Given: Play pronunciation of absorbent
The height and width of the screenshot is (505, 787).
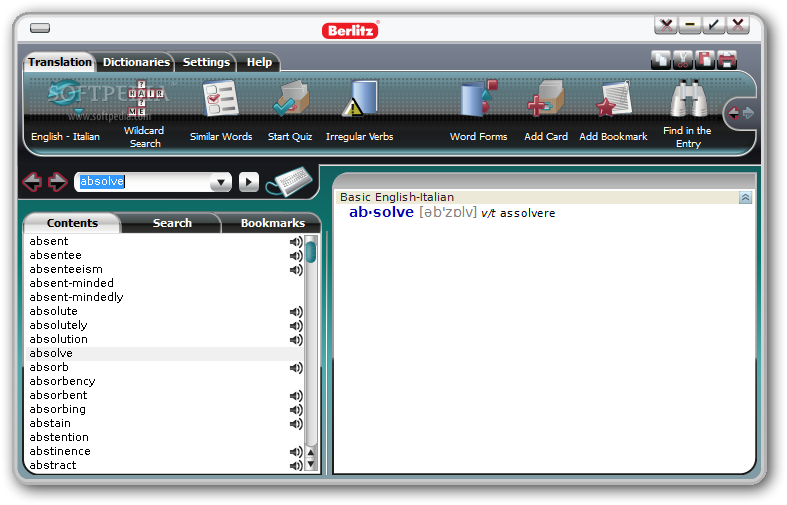Looking at the screenshot, I should click(x=296, y=396).
